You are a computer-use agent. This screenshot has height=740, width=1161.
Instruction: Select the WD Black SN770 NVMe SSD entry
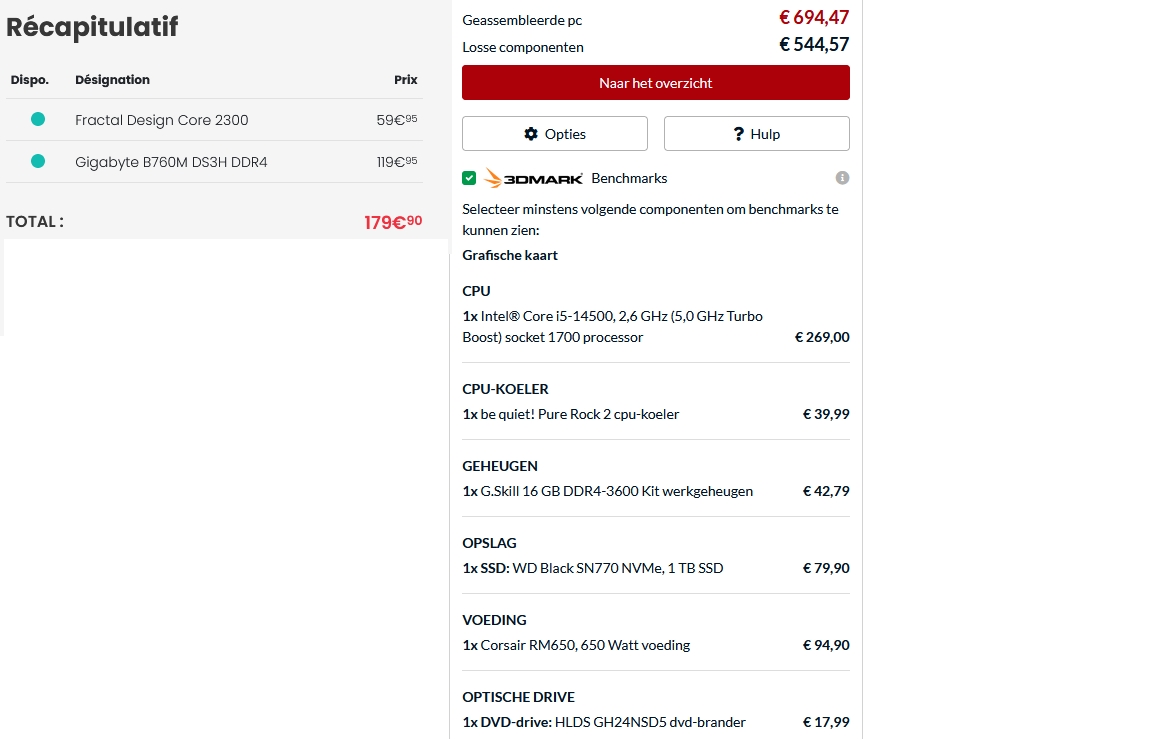[x=593, y=568]
